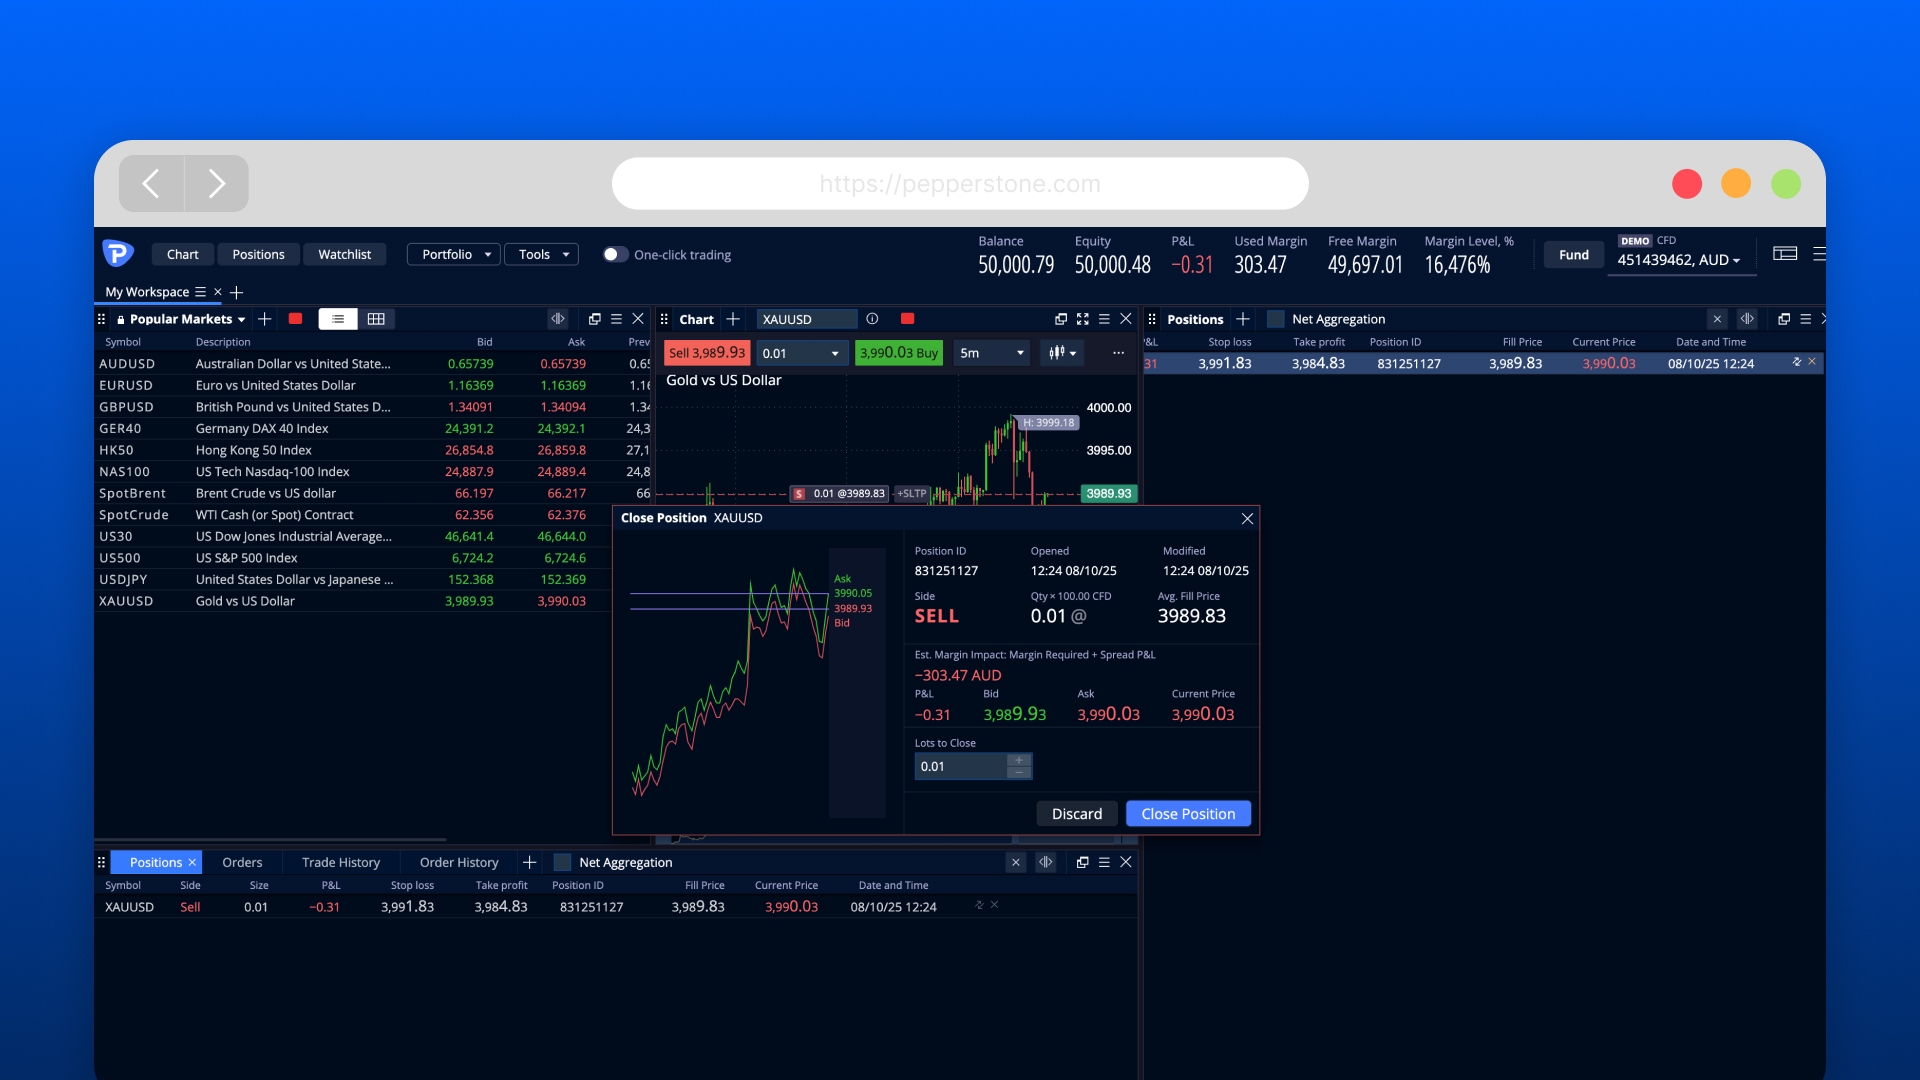Make the Chart panel fullscreen
The image size is (1920, 1080).
pos(1082,319)
